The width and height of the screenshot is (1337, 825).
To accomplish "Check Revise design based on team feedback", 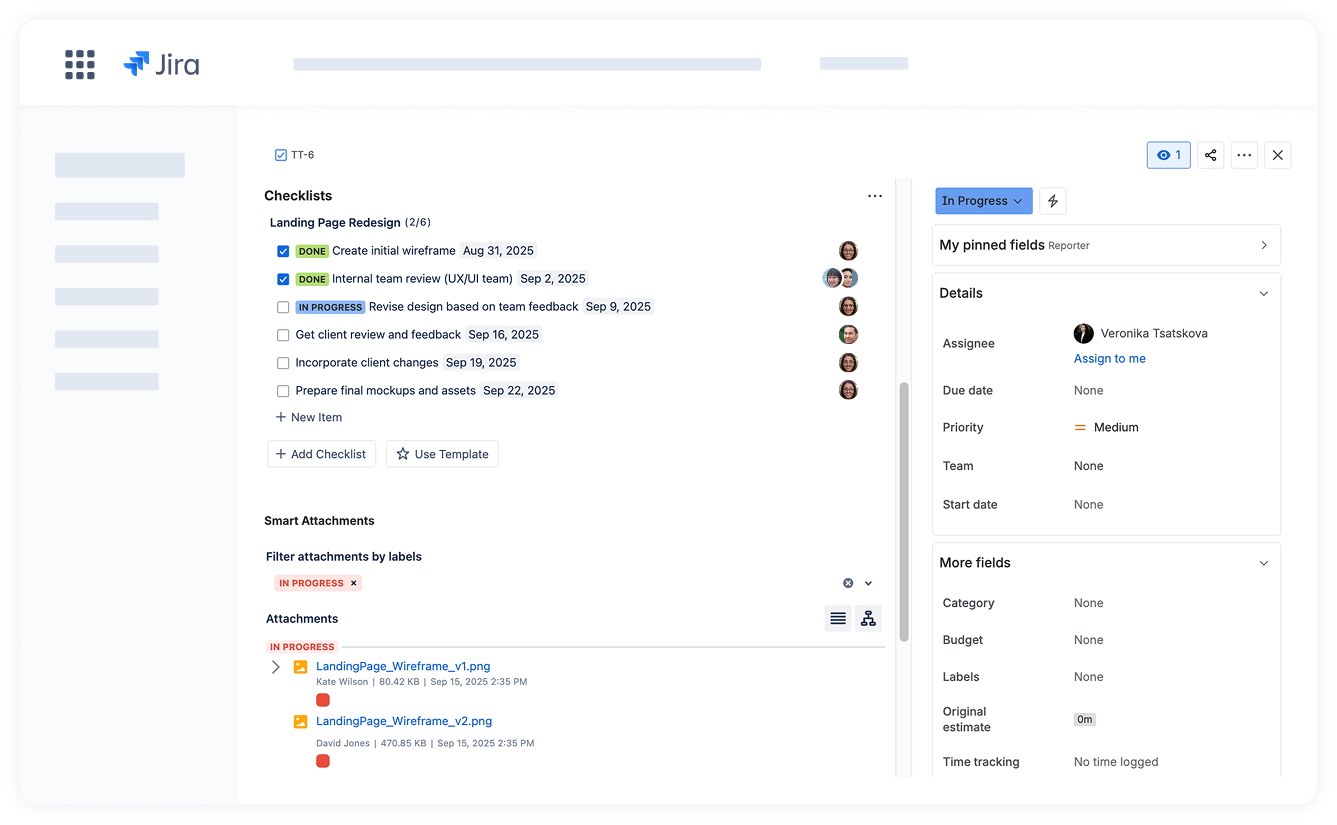I will [x=283, y=307].
